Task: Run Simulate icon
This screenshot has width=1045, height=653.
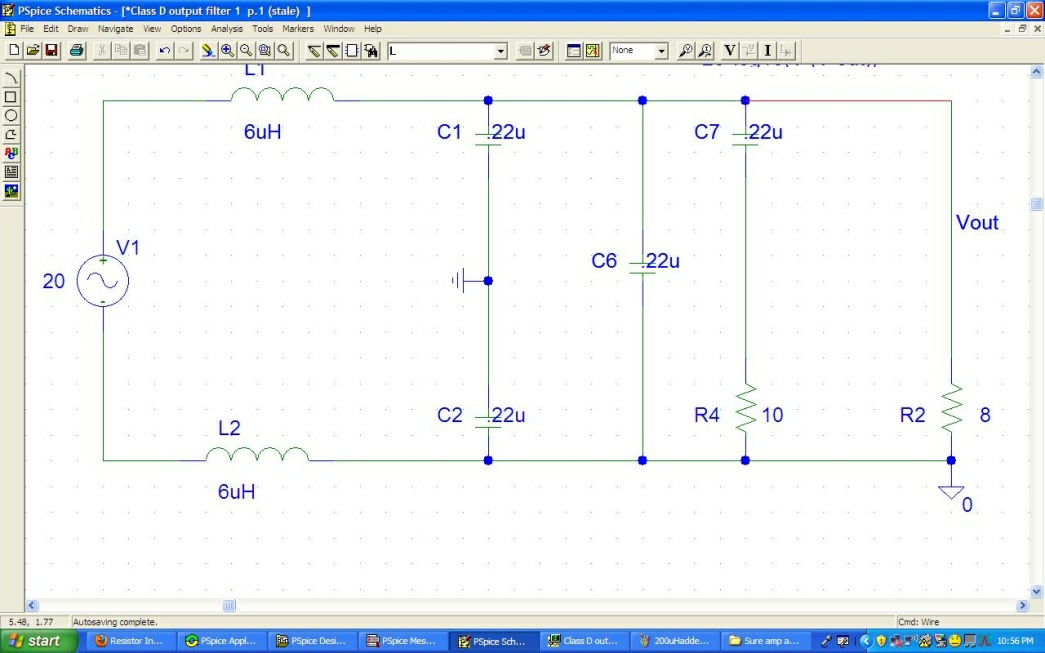Action: pyautogui.click(x=592, y=51)
